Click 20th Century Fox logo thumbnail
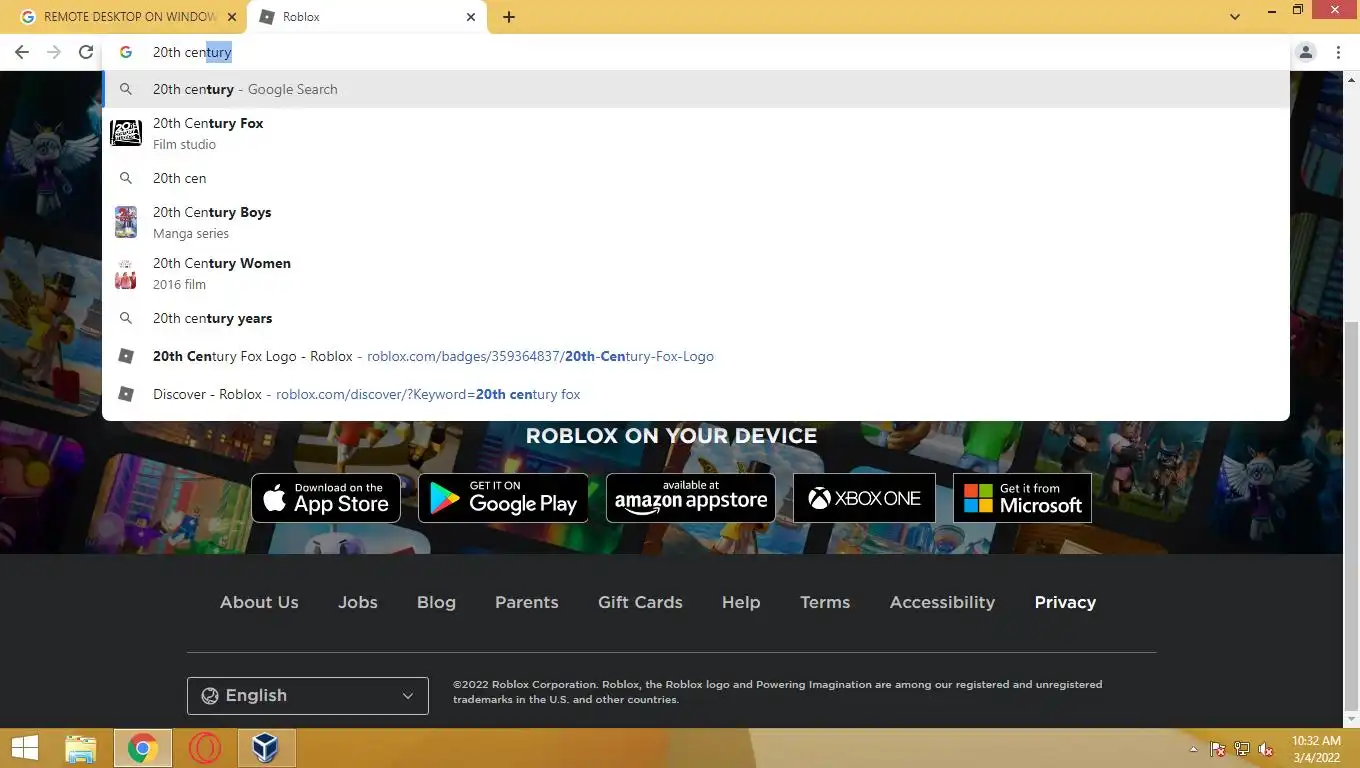 (x=126, y=133)
